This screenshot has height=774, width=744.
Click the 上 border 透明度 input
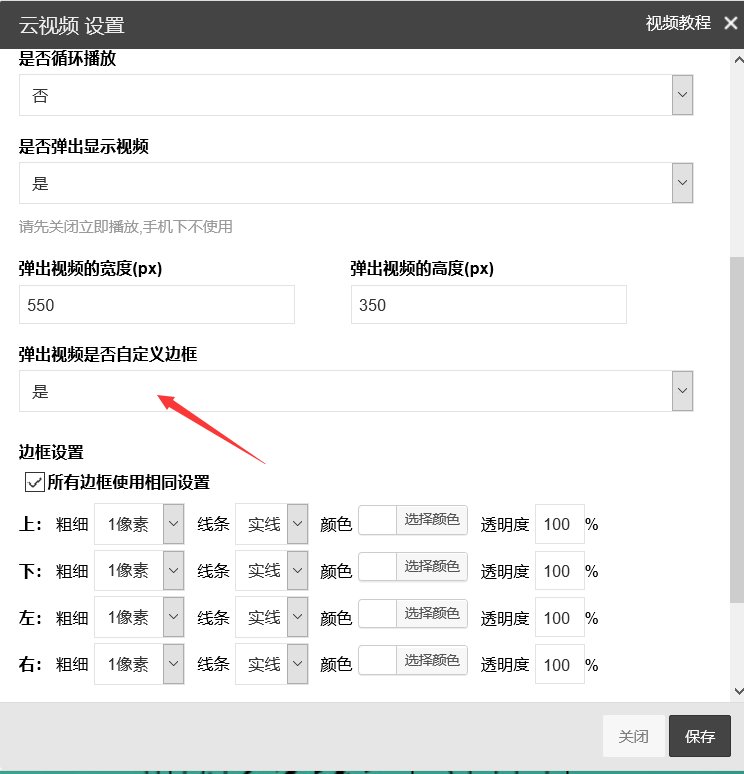tap(560, 524)
